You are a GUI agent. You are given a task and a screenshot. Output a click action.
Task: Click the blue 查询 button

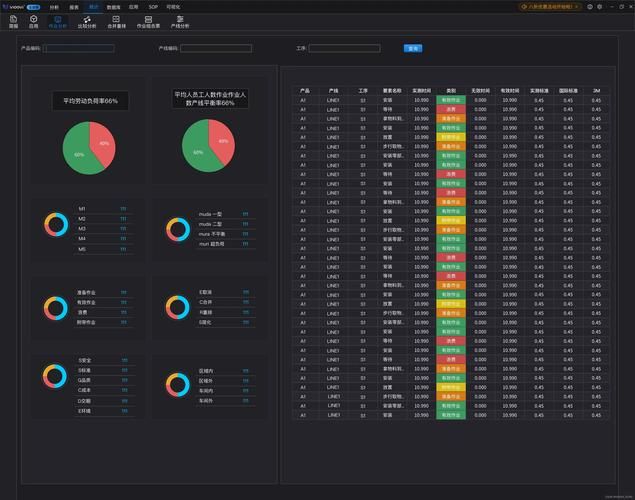412,48
